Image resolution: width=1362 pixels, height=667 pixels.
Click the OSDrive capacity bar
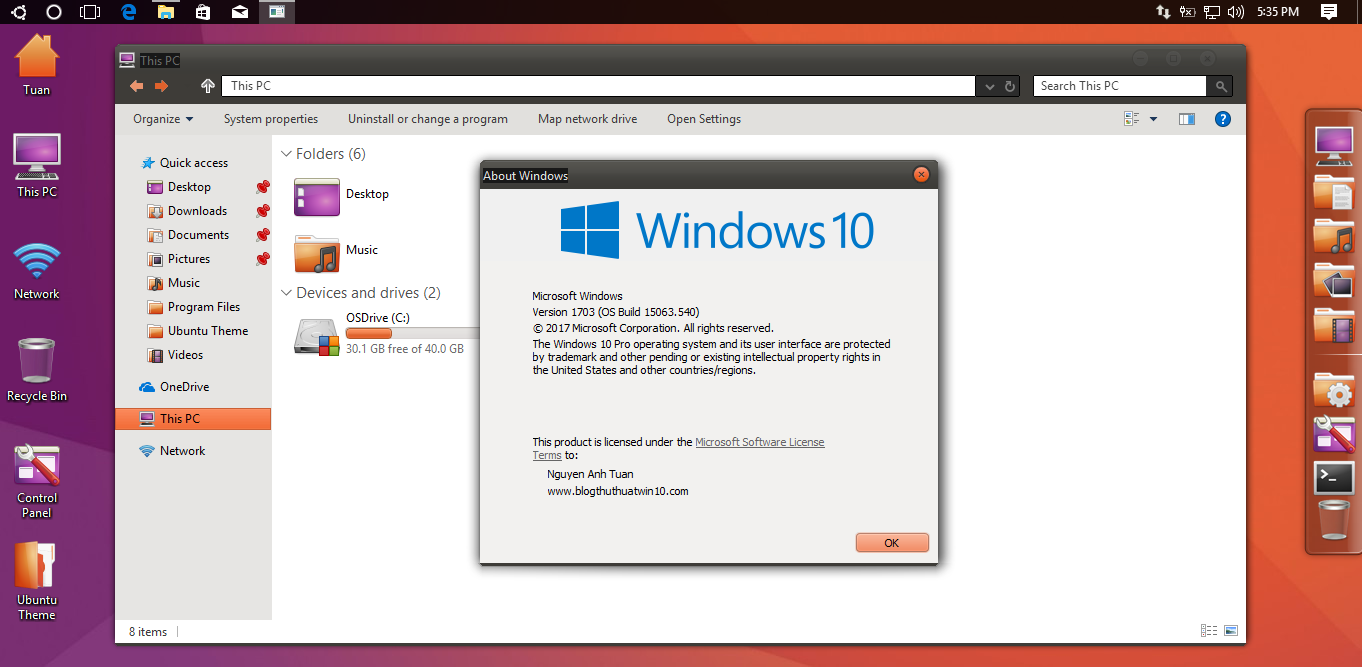coord(369,333)
